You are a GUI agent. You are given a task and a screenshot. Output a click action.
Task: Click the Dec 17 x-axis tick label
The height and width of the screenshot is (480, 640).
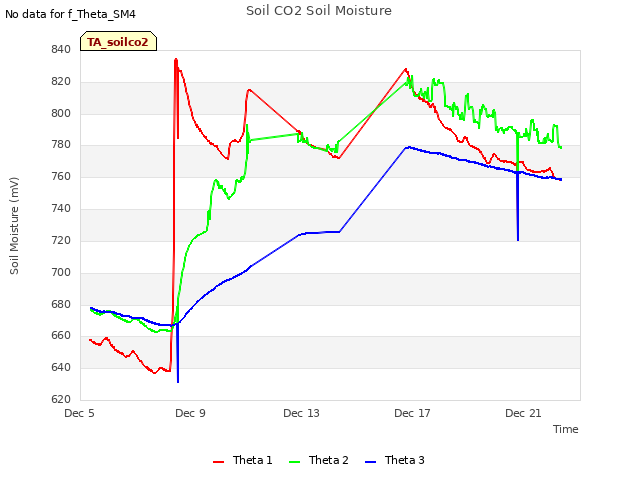tap(412, 413)
